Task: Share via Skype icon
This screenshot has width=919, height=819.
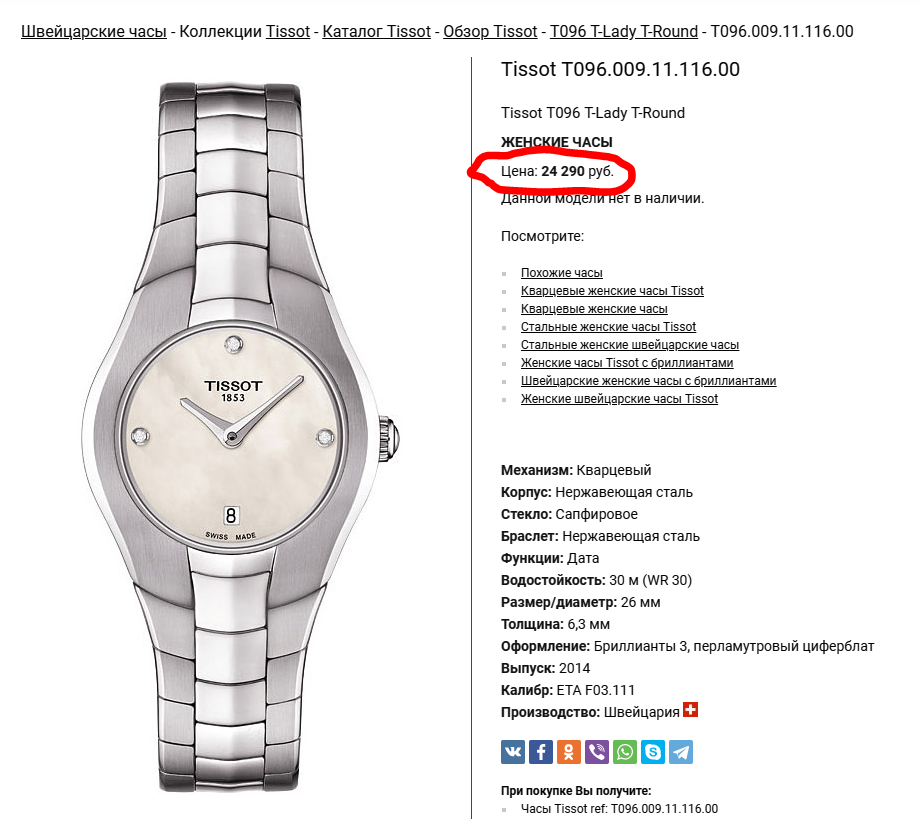Action: tap(653, 752)
